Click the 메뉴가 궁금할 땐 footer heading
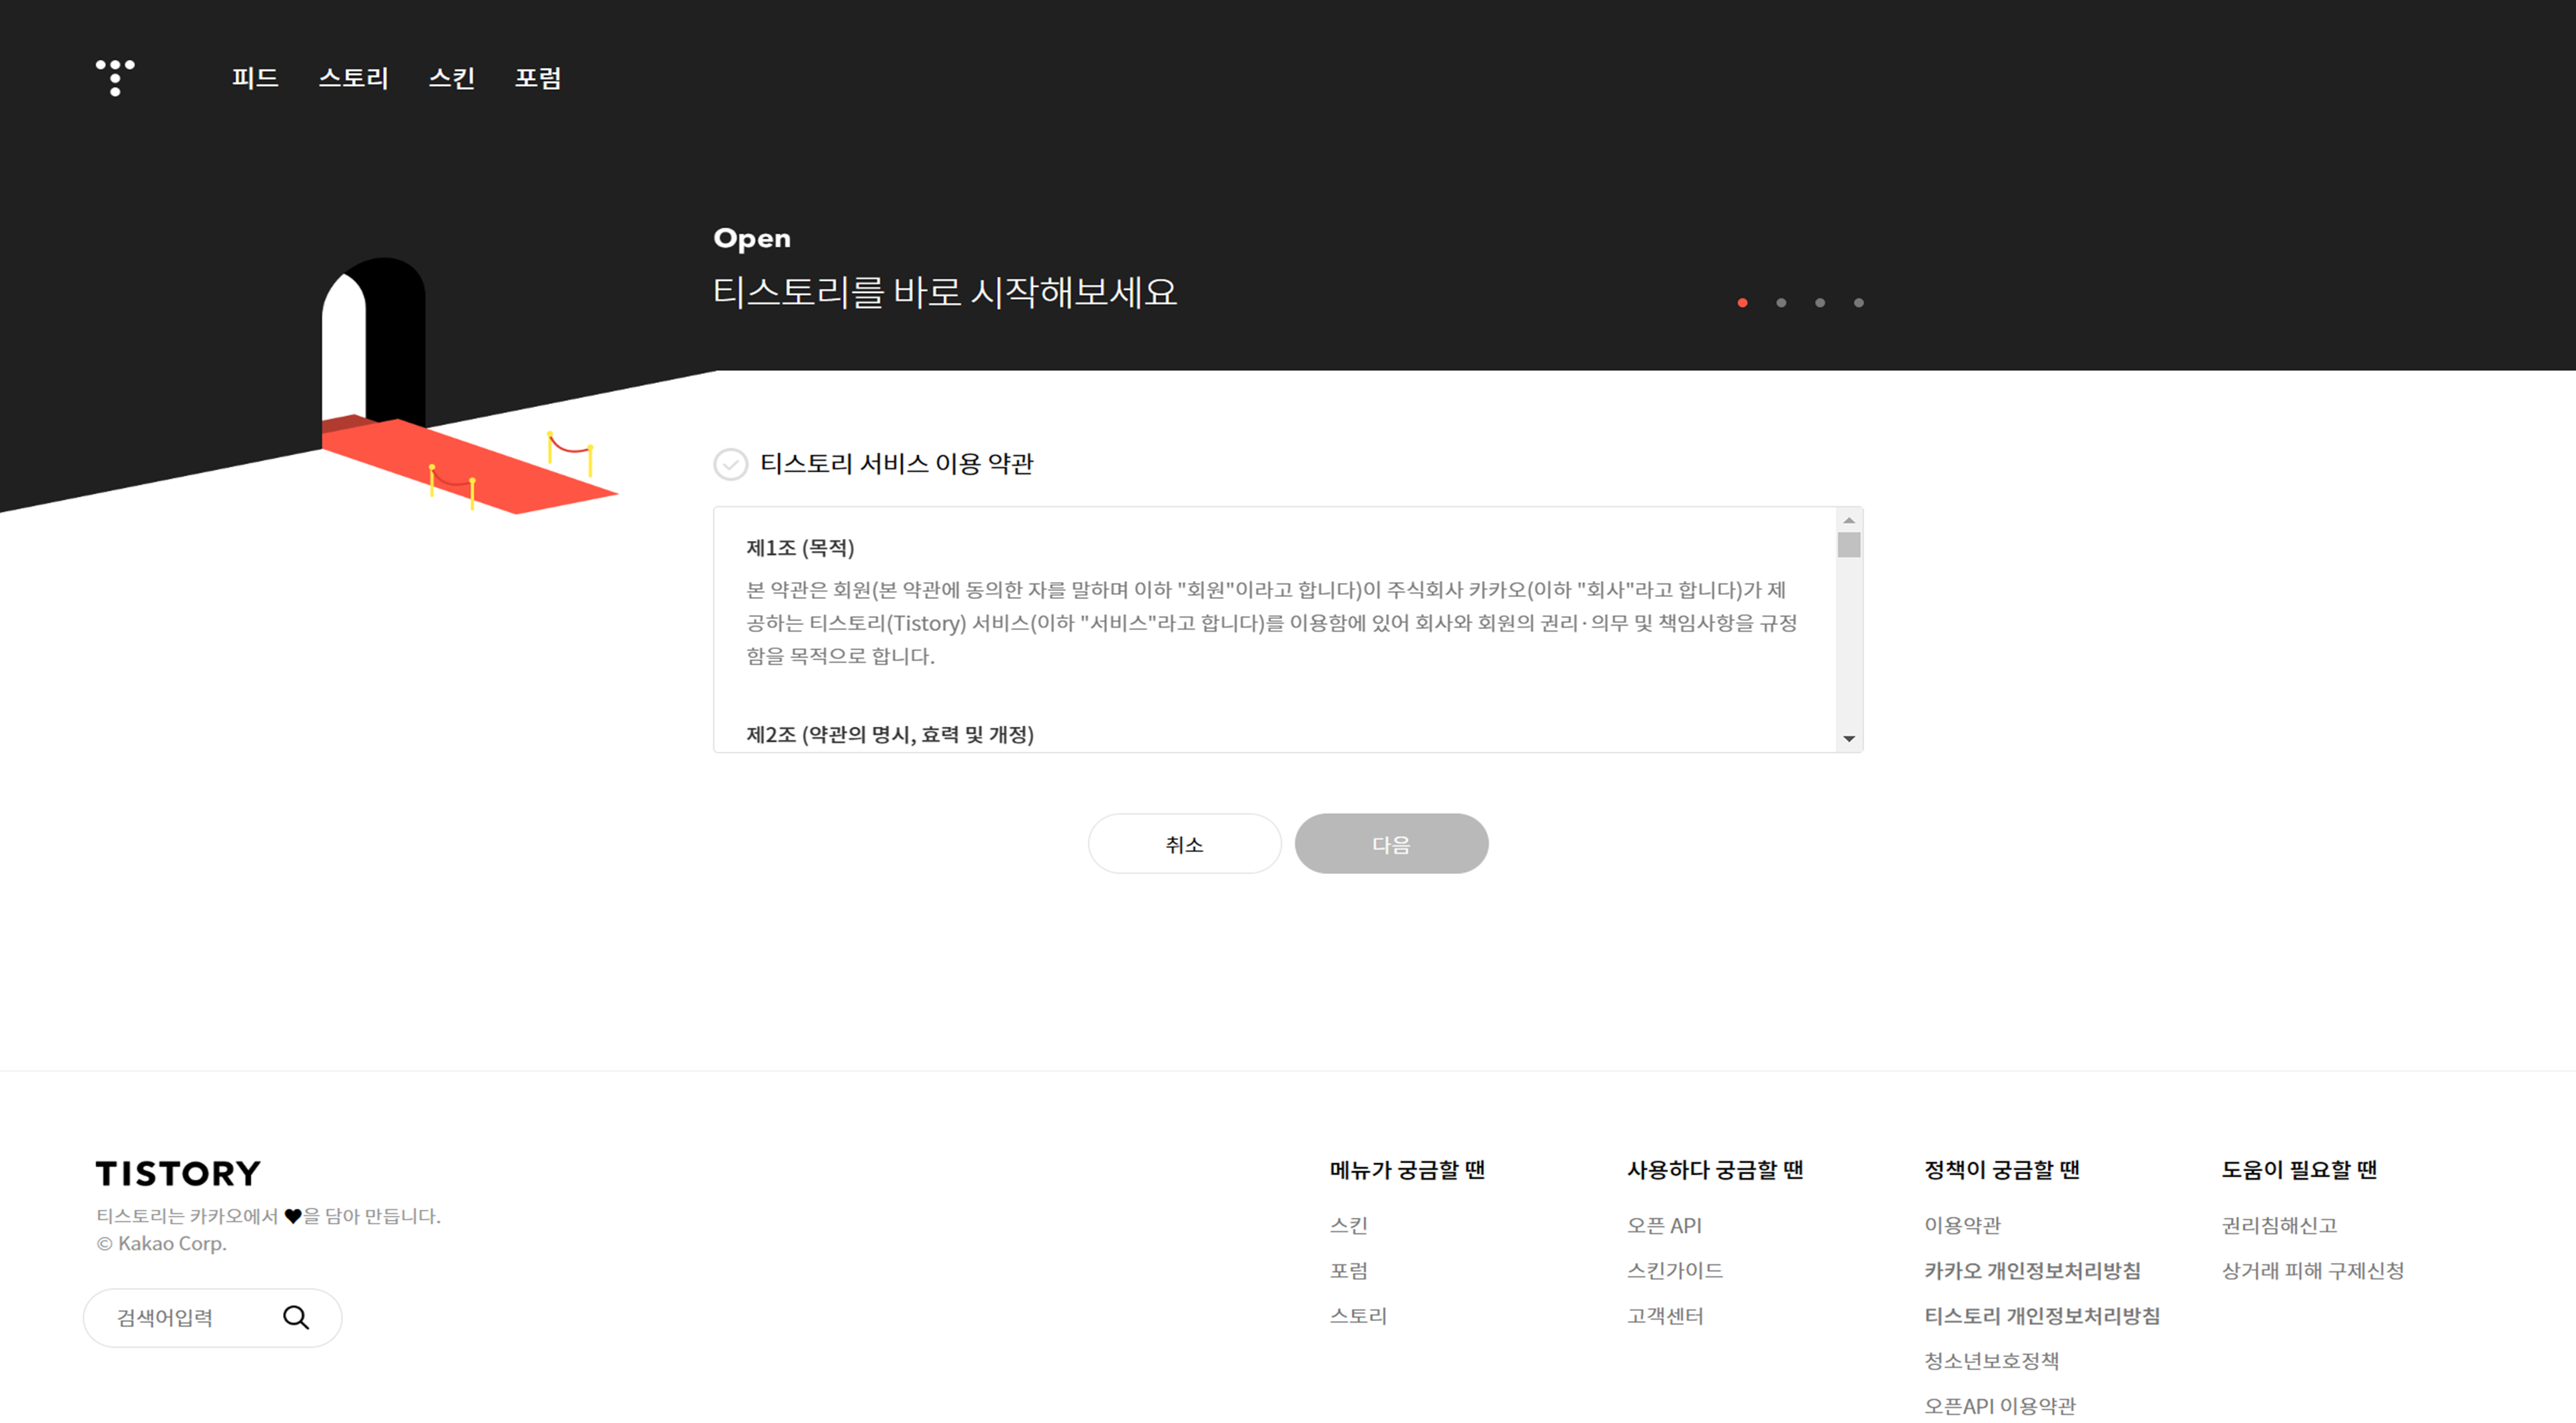 1407,1170
